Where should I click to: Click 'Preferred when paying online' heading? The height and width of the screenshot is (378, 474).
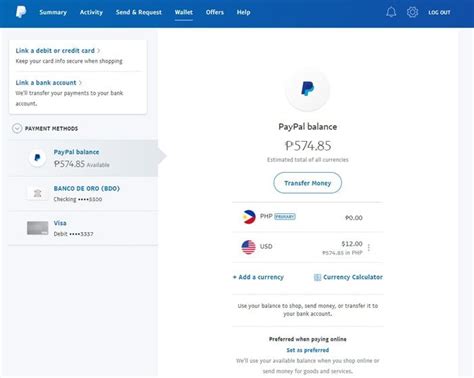coord(307,339)
